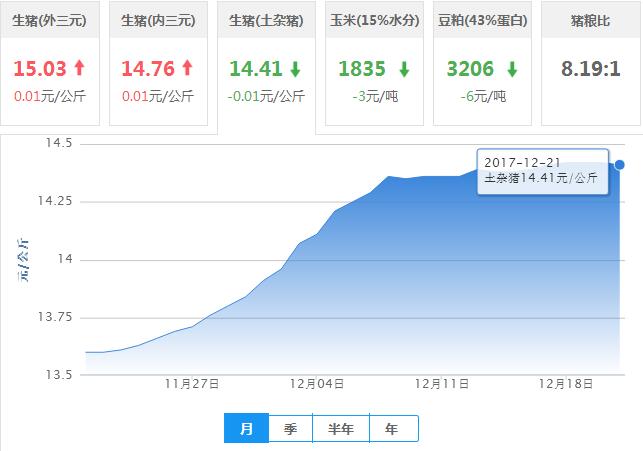This screenshot has height=451, width=643.
Task: Select the 生猪(内三元) price tab
Action: [158, 63]
